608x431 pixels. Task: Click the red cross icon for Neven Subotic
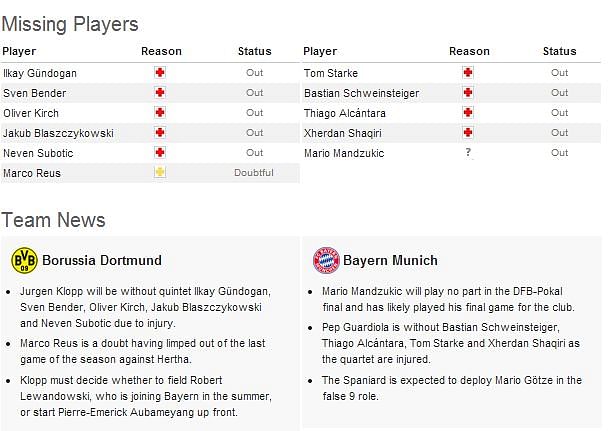160,152
